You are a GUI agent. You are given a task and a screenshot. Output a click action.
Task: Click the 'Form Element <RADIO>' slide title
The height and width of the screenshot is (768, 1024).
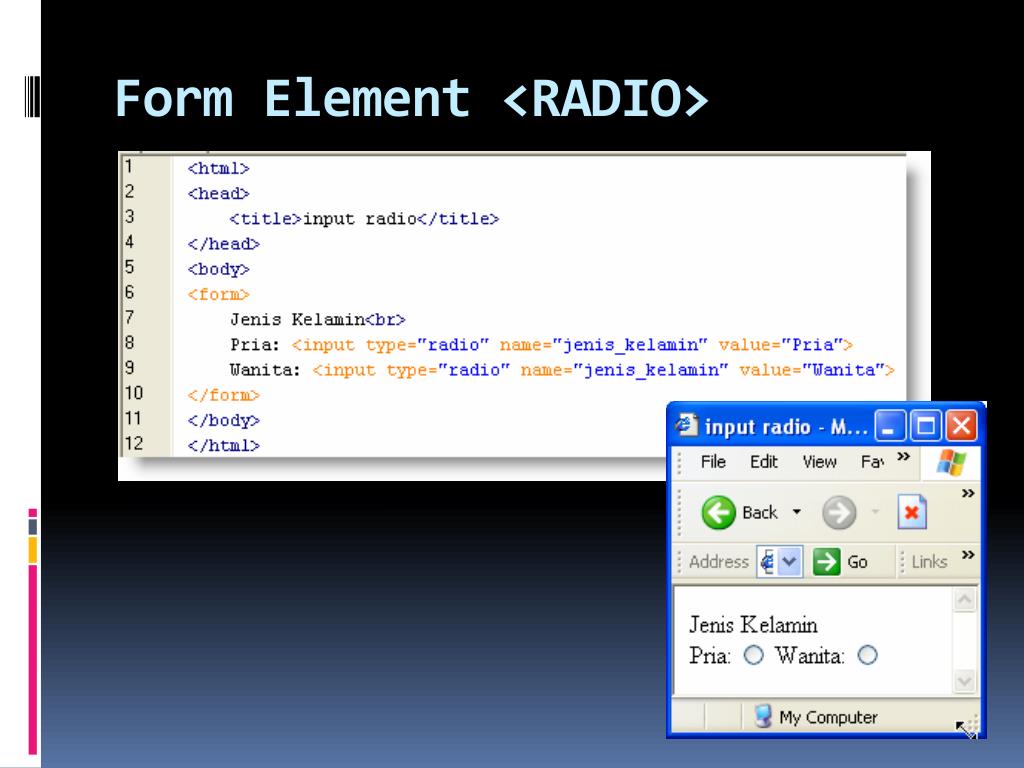point(411,99)
